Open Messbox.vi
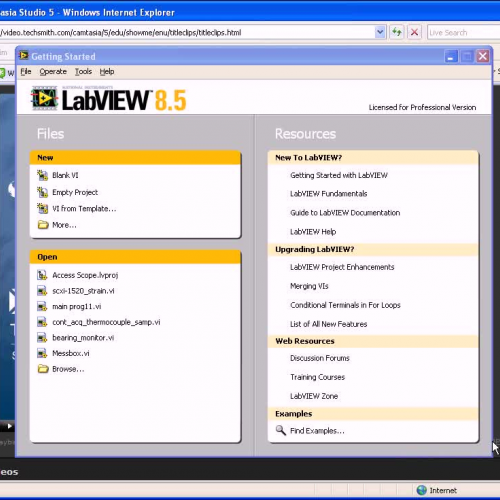 [71, 353]
